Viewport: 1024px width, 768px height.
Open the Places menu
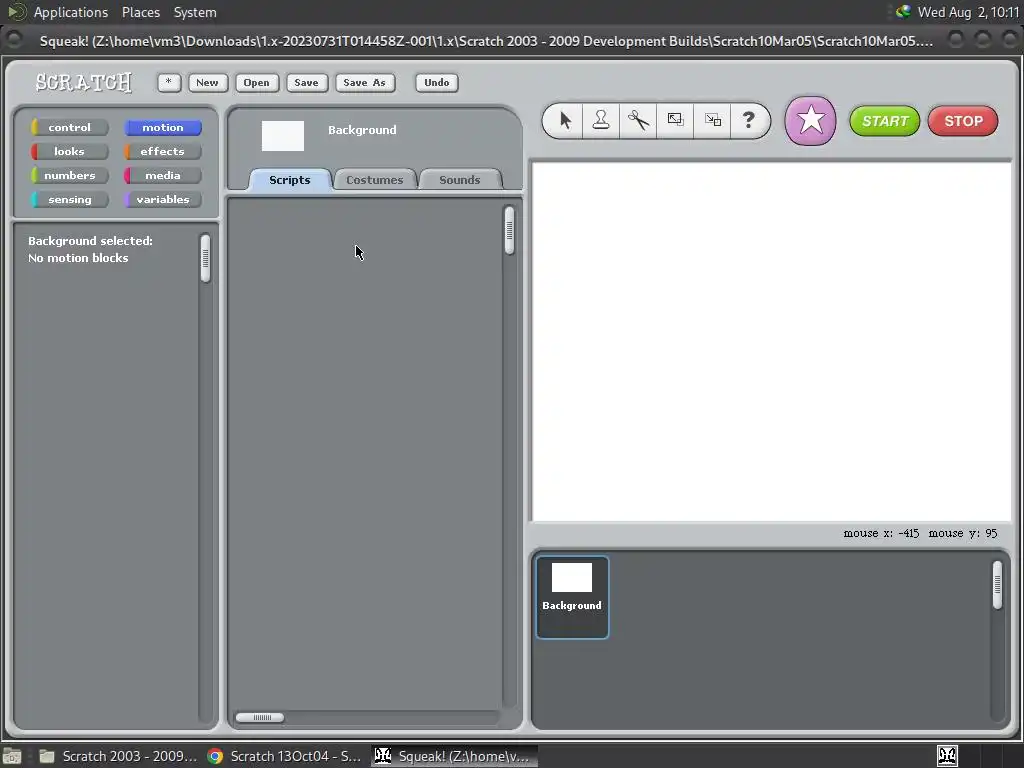click(x=140, y=12)
